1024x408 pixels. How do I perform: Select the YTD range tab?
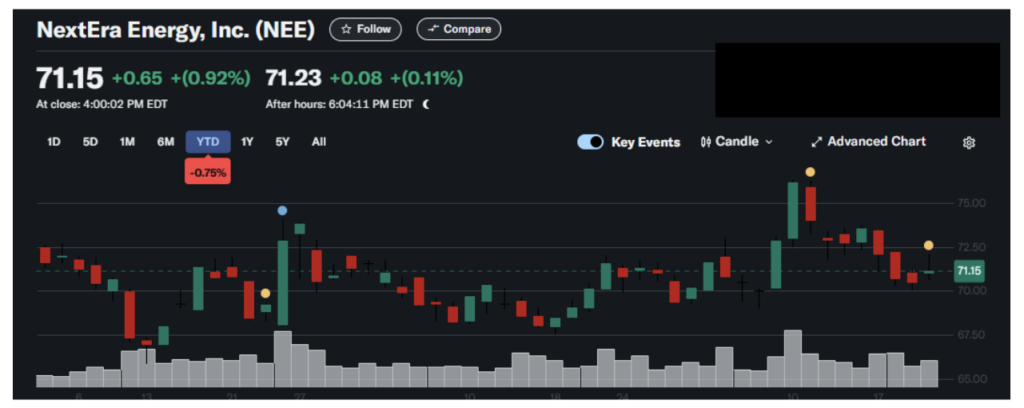click(x=208, y=142)
